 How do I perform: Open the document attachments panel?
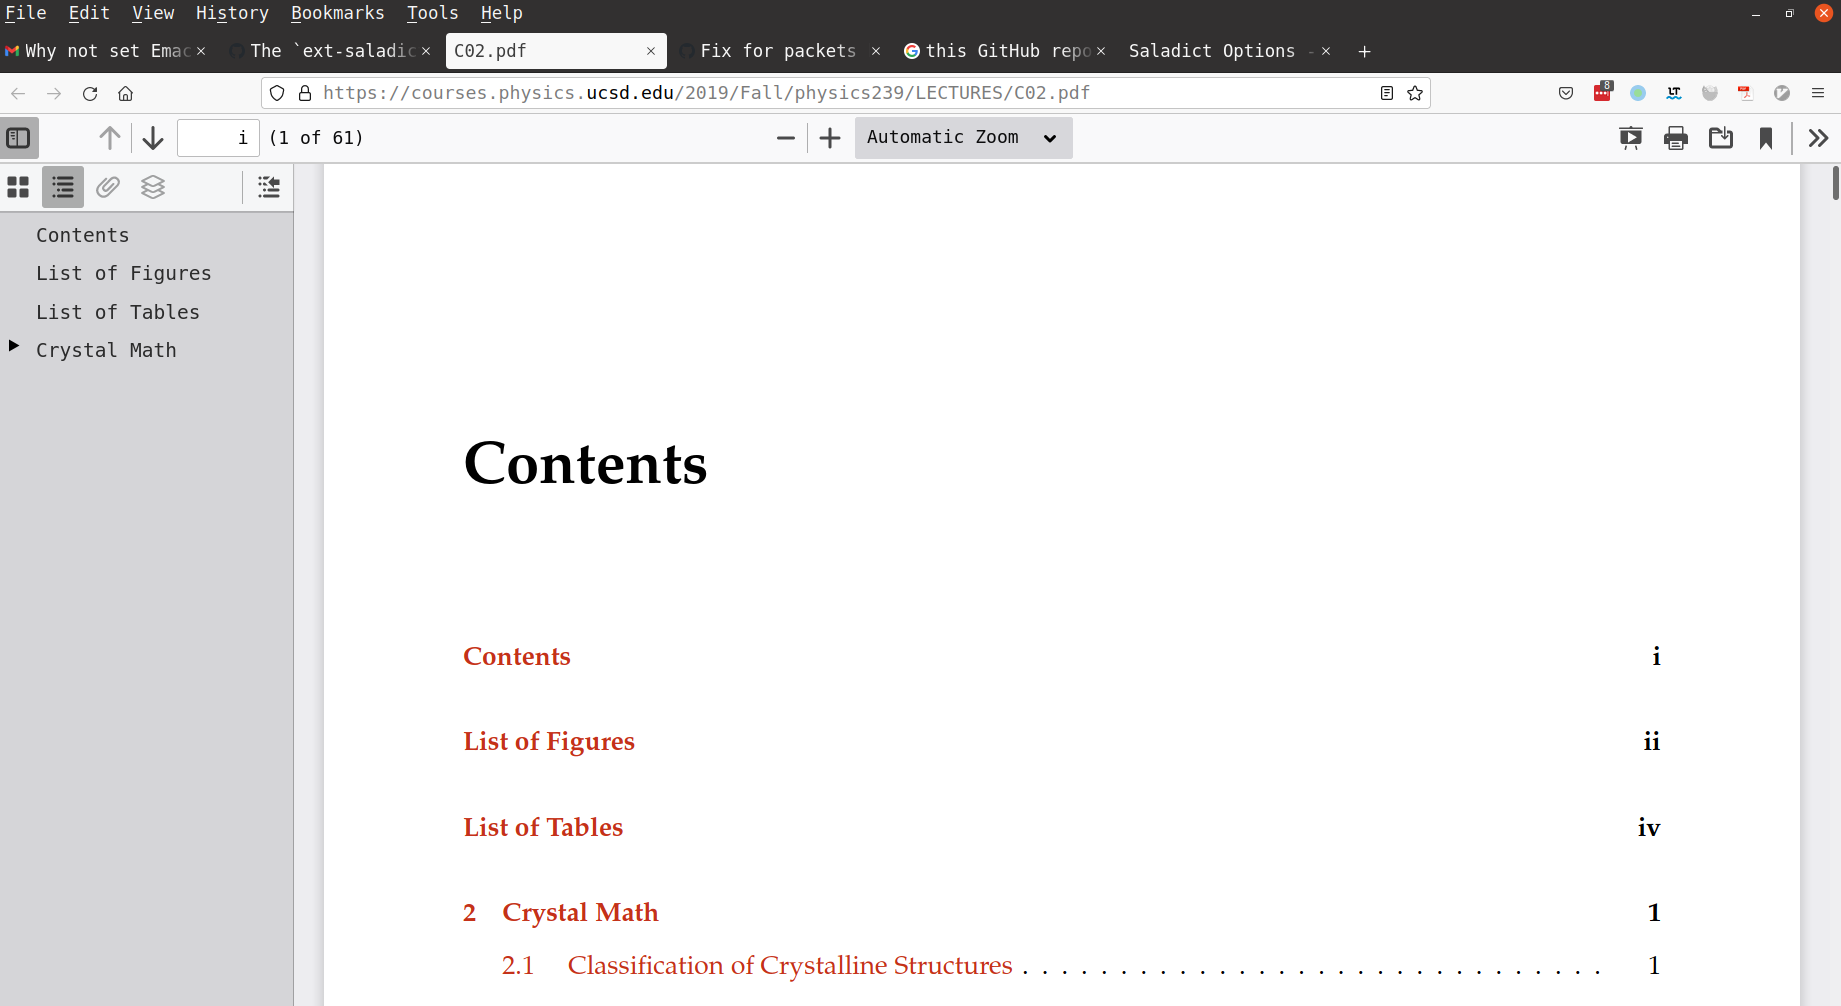click(107, 187)
